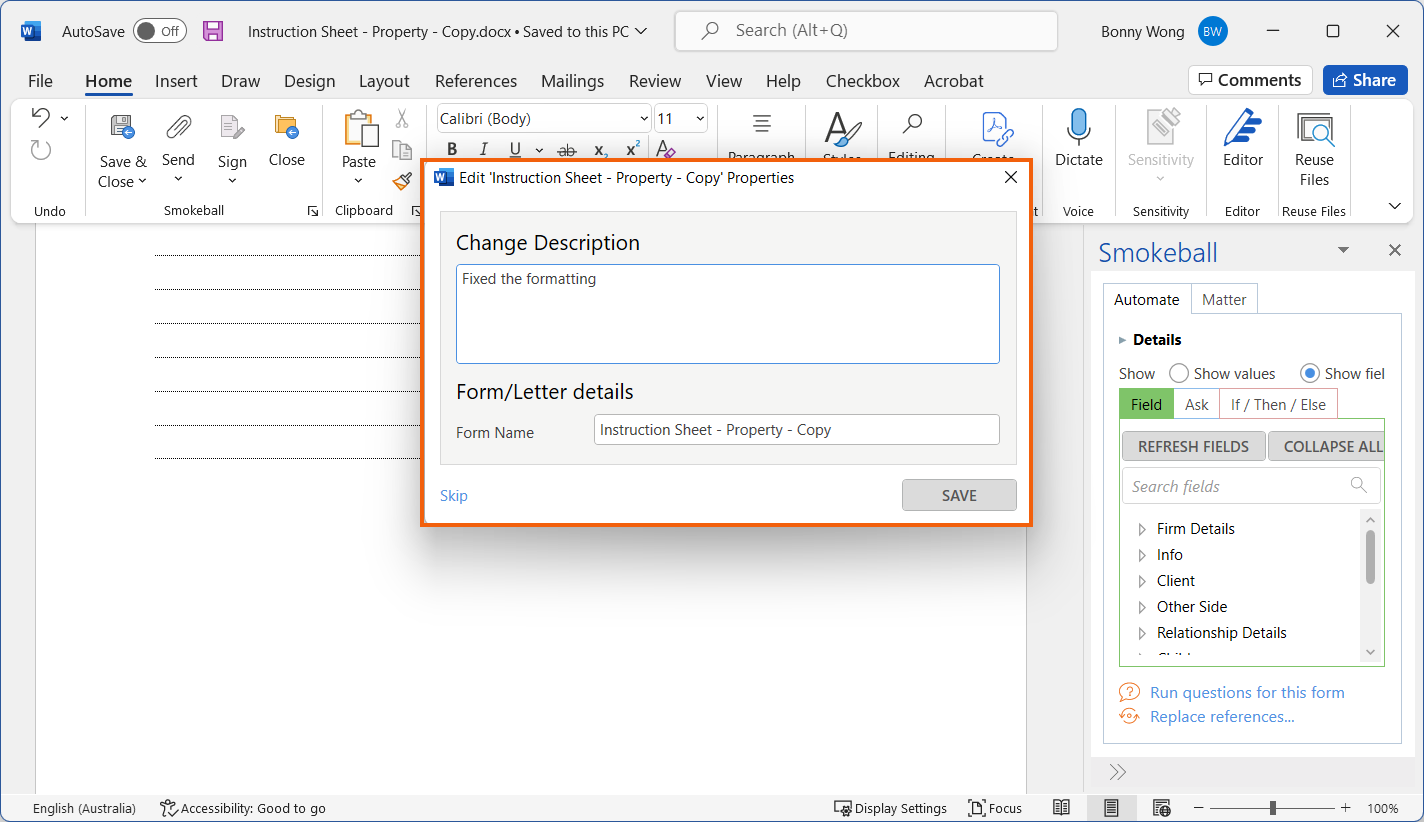Click the Form Name input field
1424x822 pixels.
point(797,430)
